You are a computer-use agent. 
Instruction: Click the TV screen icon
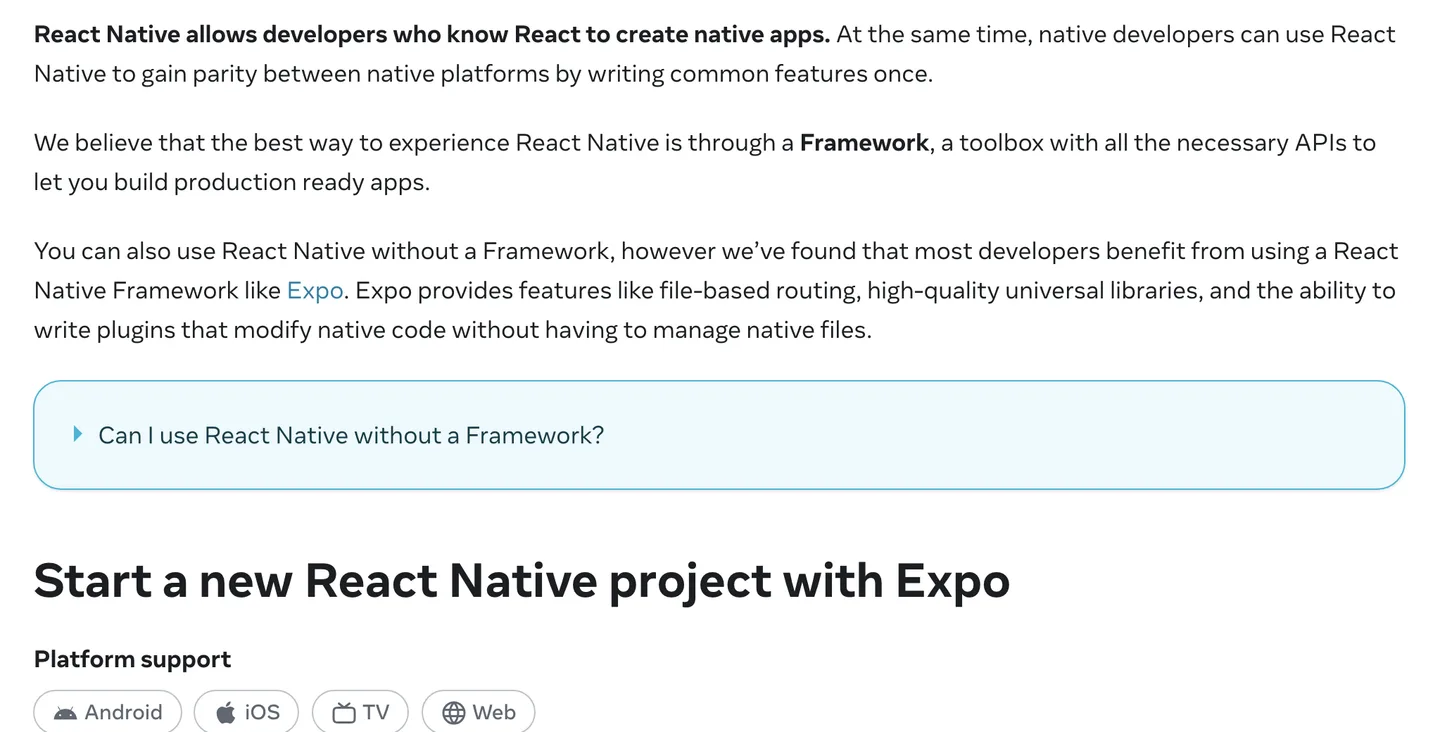point(344,713)
